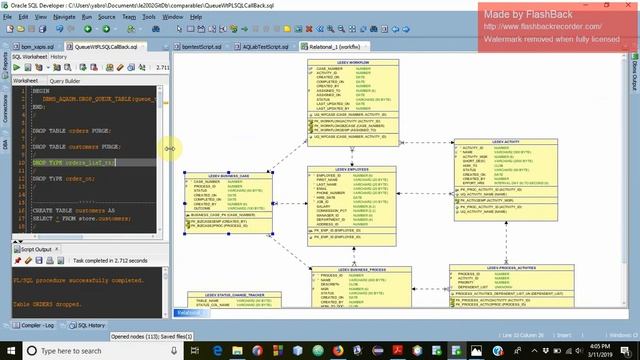Image resolution: width=640 pixels, height=360 pixels.
Task: Open the Query Builder tab
Action: [x=65, y=81]
